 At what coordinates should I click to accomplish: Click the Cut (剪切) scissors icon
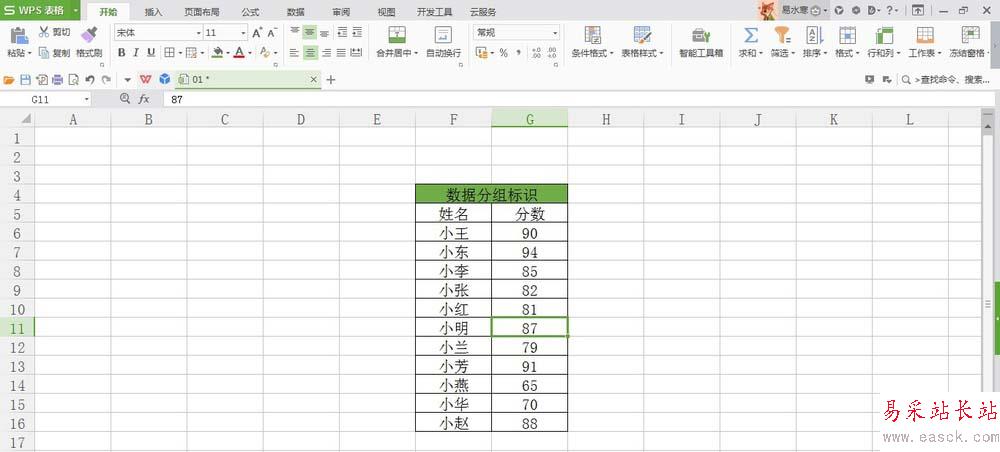(44, 32)
